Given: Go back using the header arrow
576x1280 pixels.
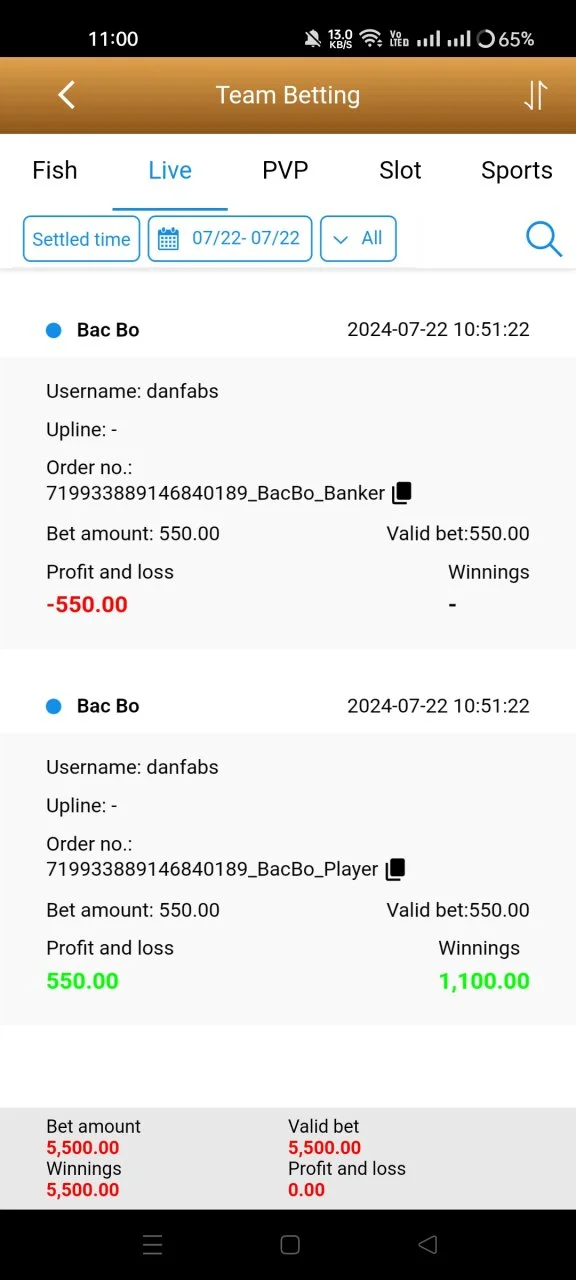Looking at the screenshot, I should pos(67,95).
